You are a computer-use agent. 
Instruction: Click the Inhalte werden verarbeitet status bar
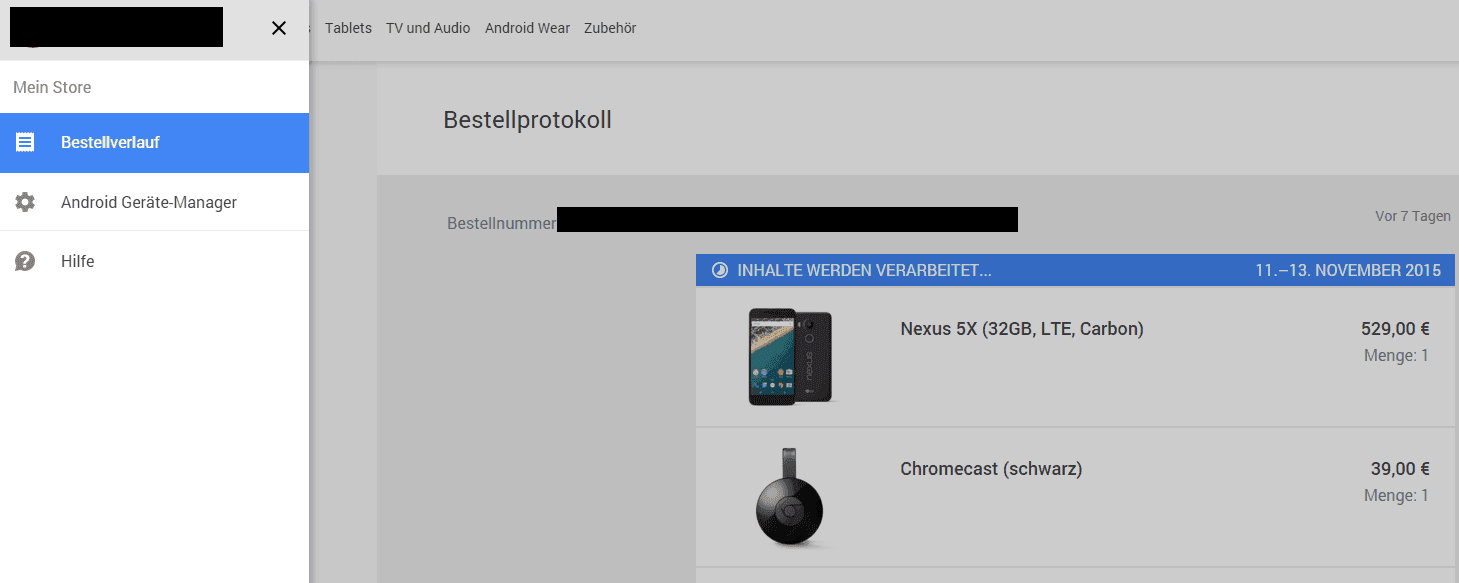[x=1075, y=270]
